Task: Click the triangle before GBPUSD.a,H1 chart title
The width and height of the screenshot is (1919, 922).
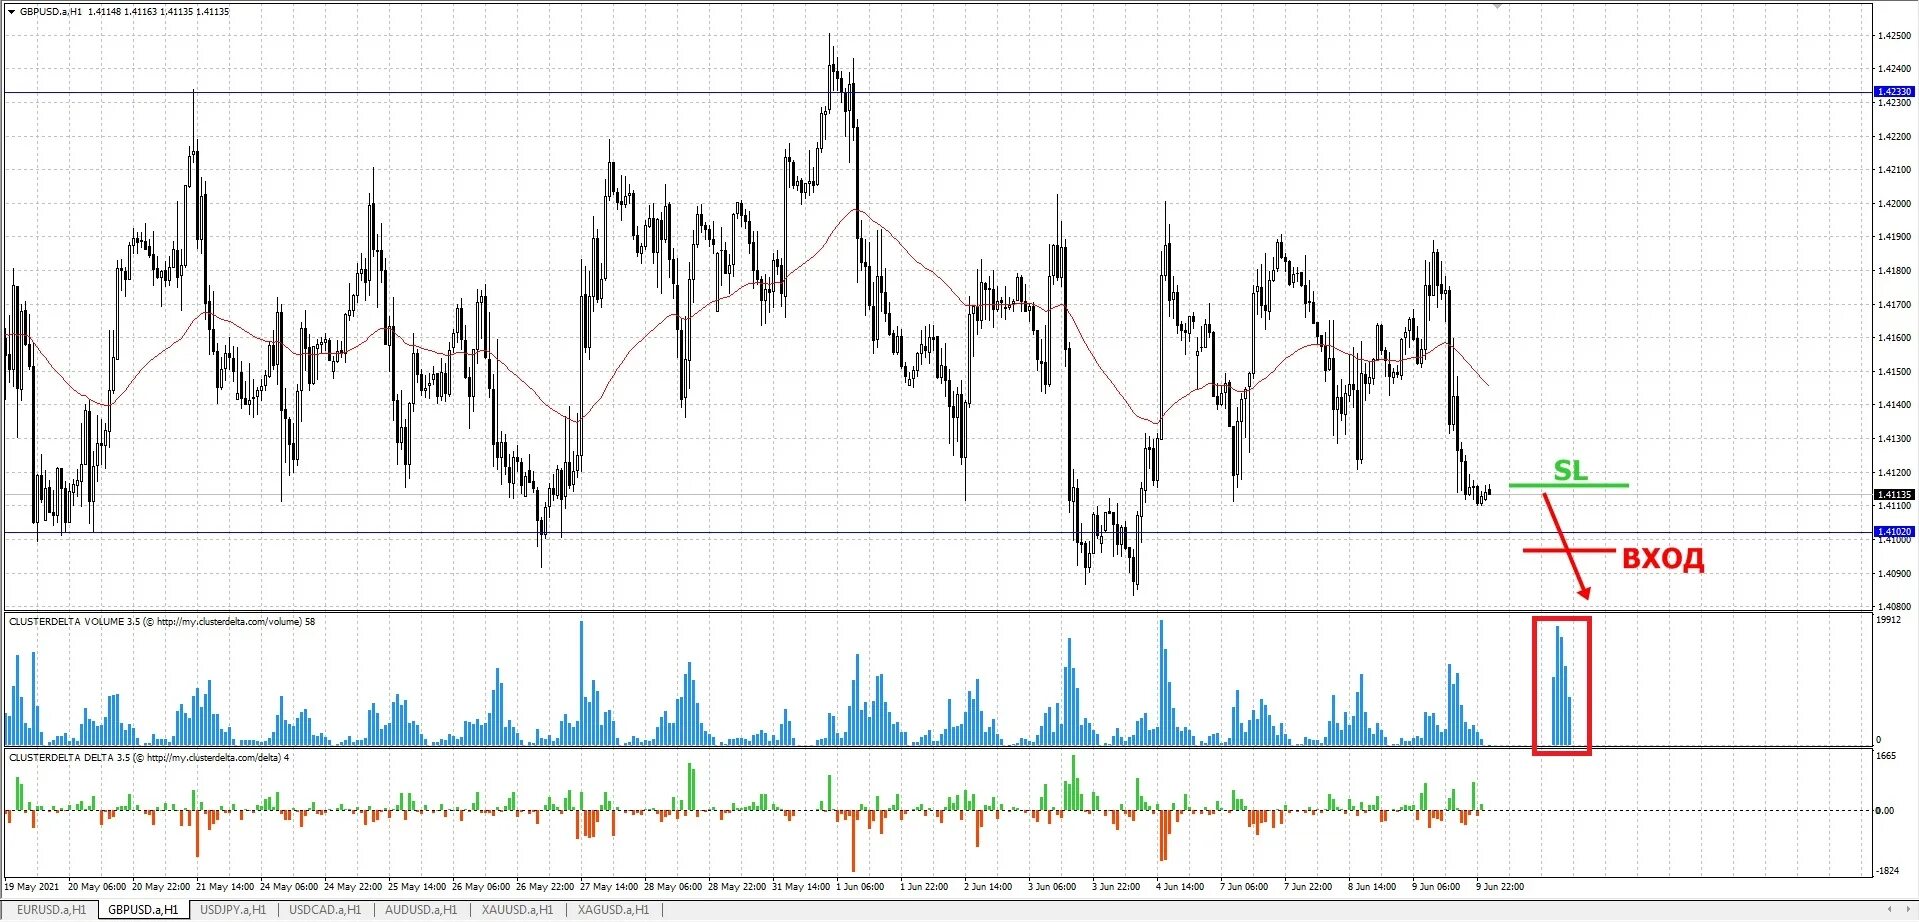Action: click(11, 12)
